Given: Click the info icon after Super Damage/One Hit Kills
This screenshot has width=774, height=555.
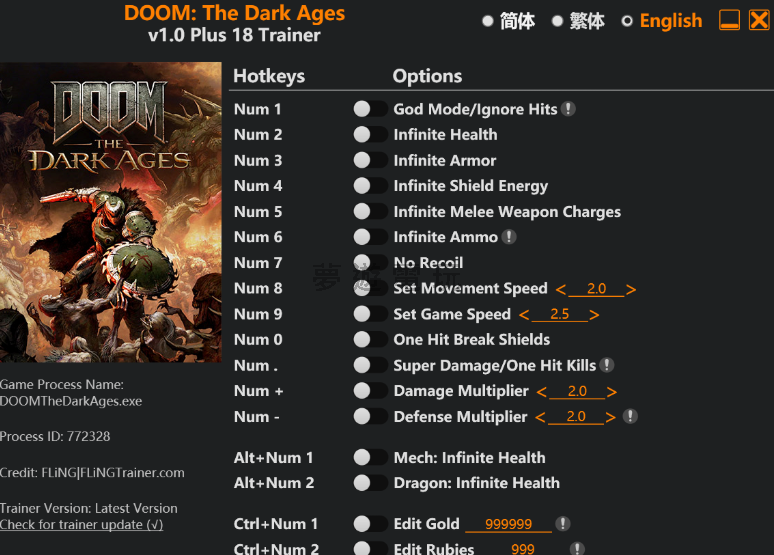Looking at the screenshot, I should (x=607, y=365).
